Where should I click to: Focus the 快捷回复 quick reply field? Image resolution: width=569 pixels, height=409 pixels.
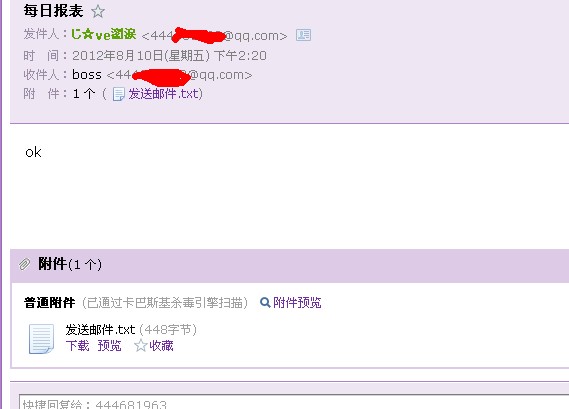[294, 402]
